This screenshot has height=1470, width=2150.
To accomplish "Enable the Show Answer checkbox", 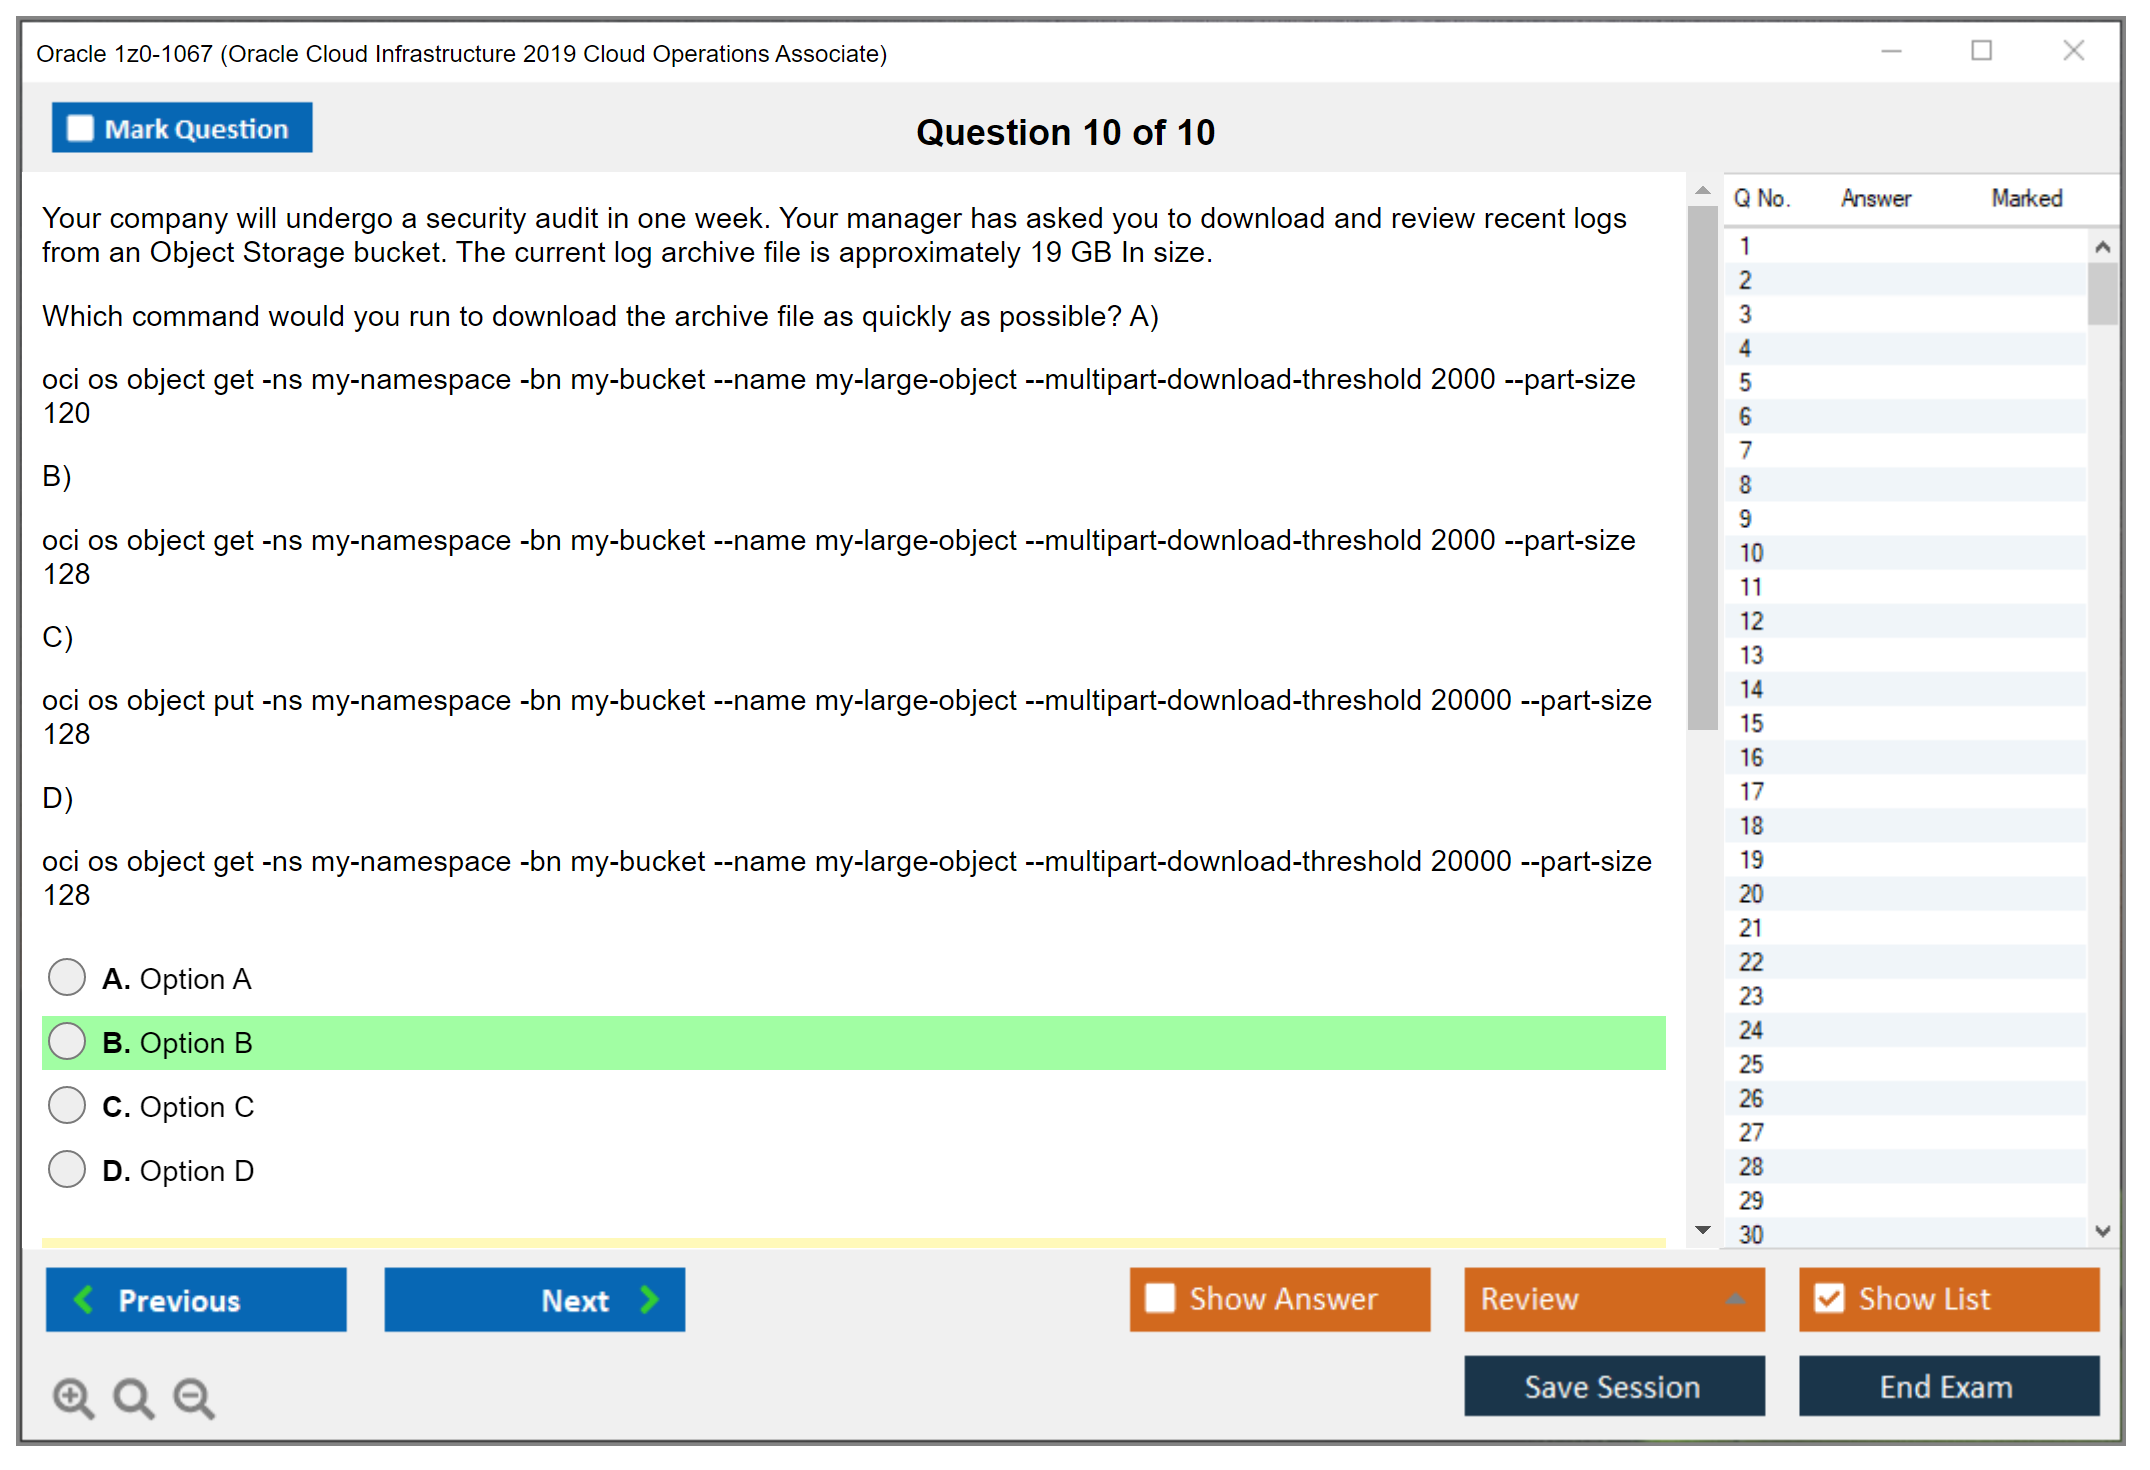I will click(1160, 1298).
